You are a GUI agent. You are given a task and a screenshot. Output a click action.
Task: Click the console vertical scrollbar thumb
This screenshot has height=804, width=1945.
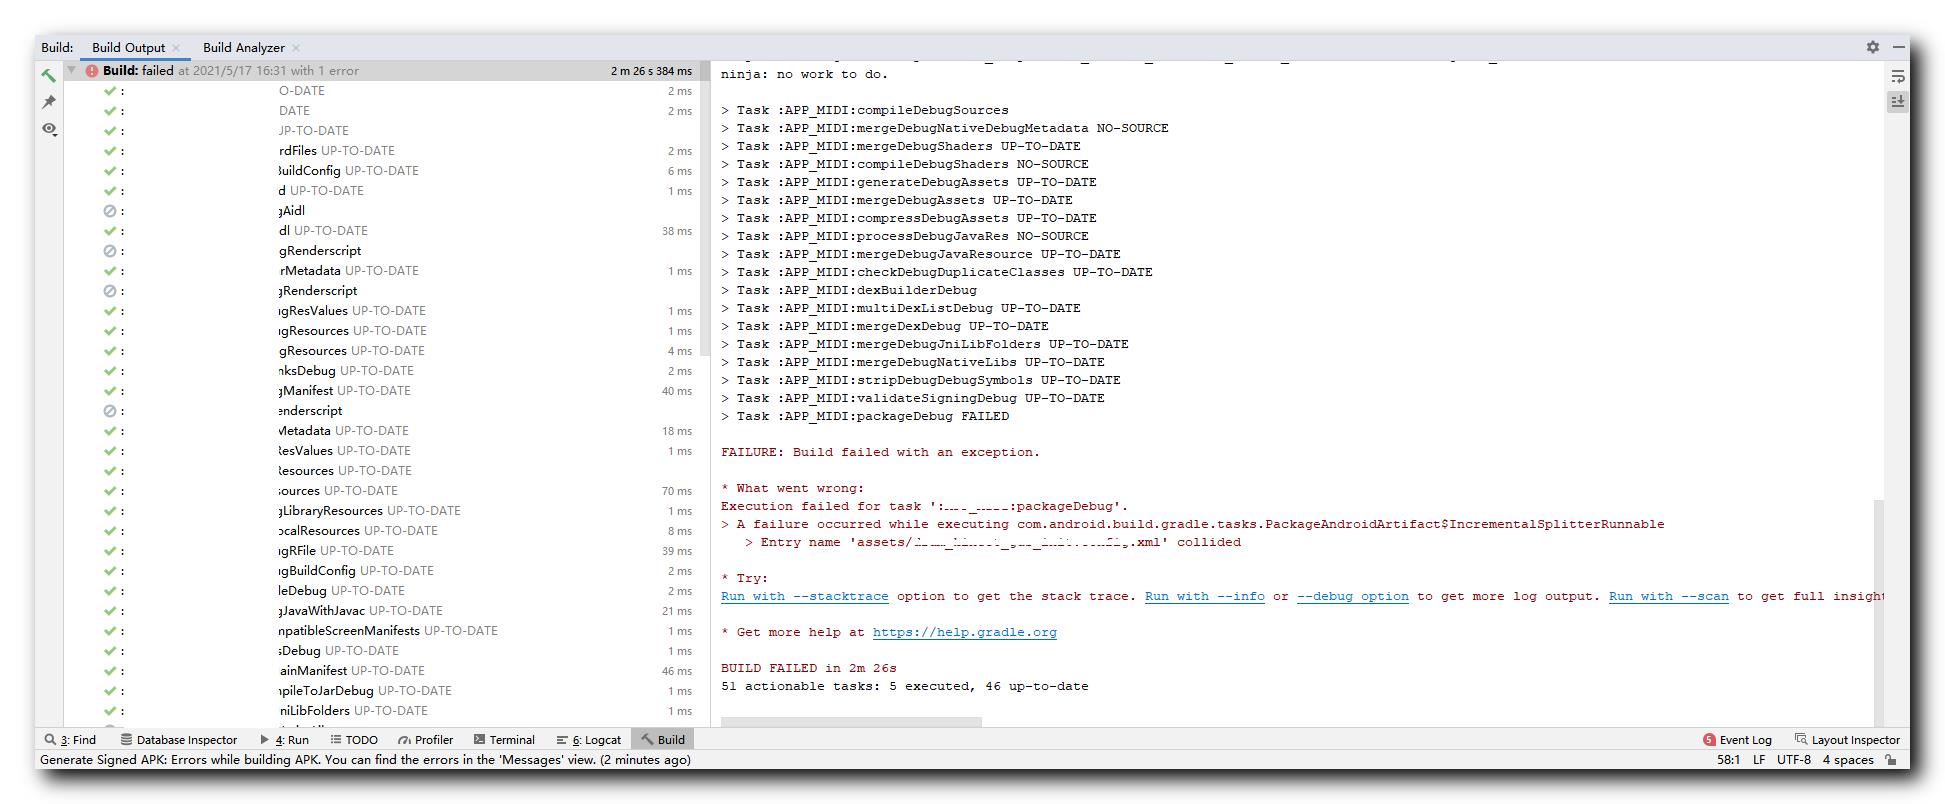click(x=1878, y=612)
